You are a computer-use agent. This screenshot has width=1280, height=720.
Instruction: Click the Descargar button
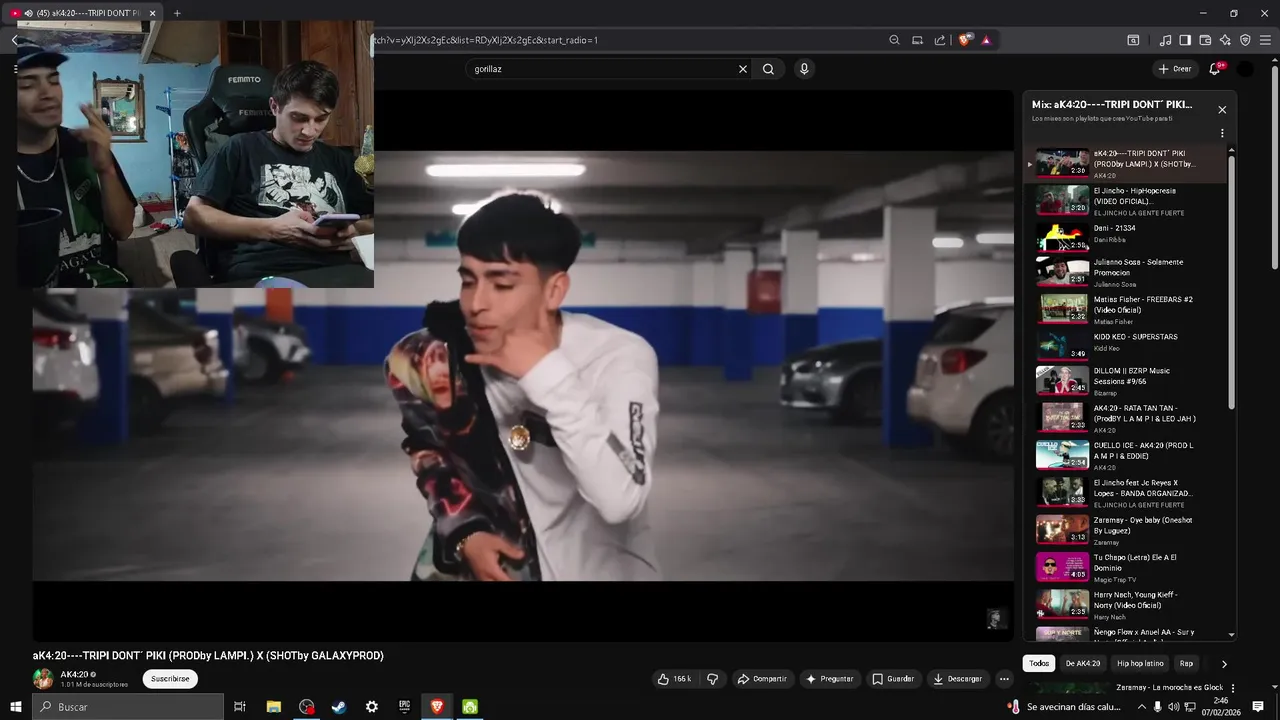click(x=958, y=679)
